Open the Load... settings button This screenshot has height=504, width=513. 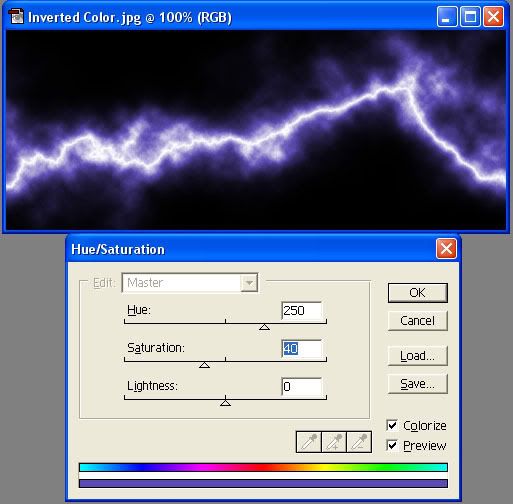click(x=418, y=356)
